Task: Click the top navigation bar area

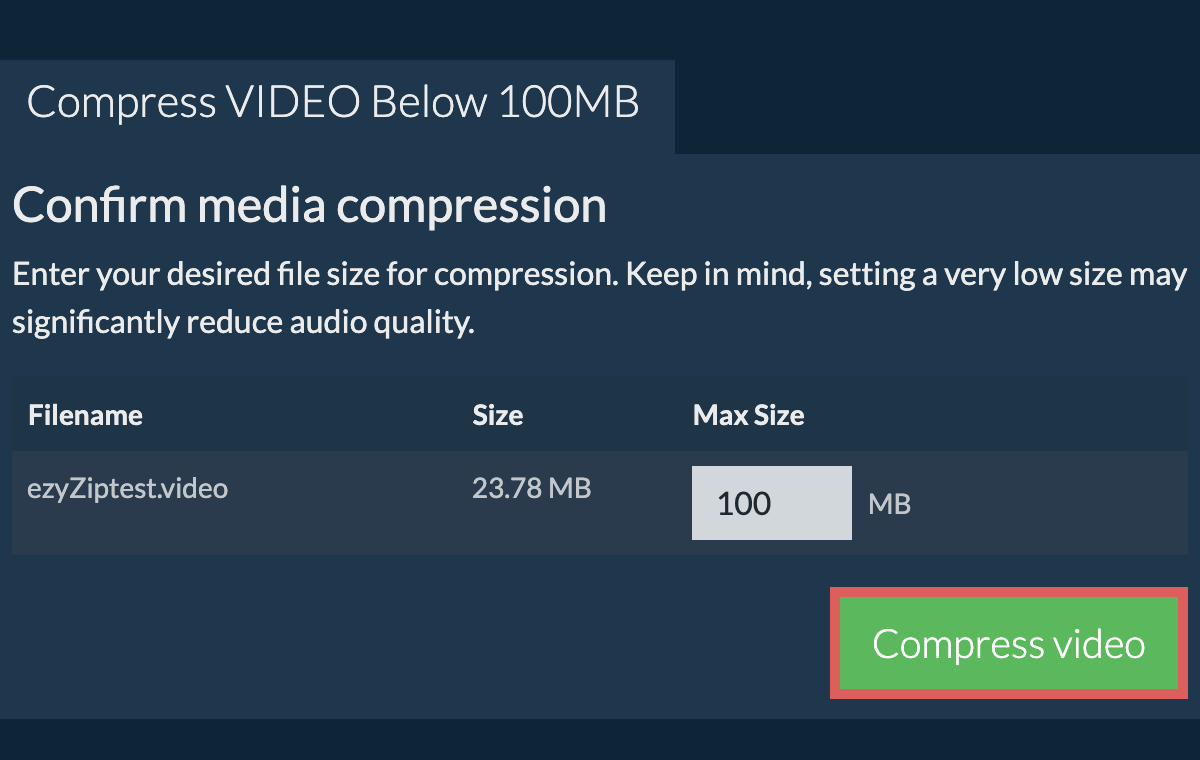Action: pyautogui.click(x=600, y=28)
